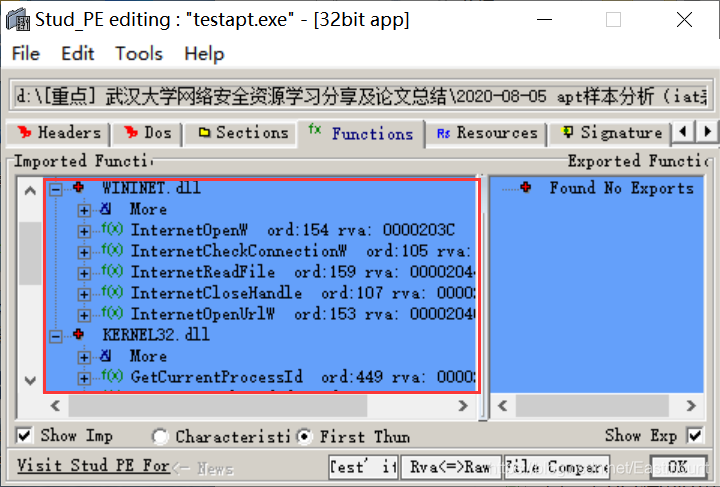
Task: Toggle the Show Imp checkbox
Action: point(24,436)
